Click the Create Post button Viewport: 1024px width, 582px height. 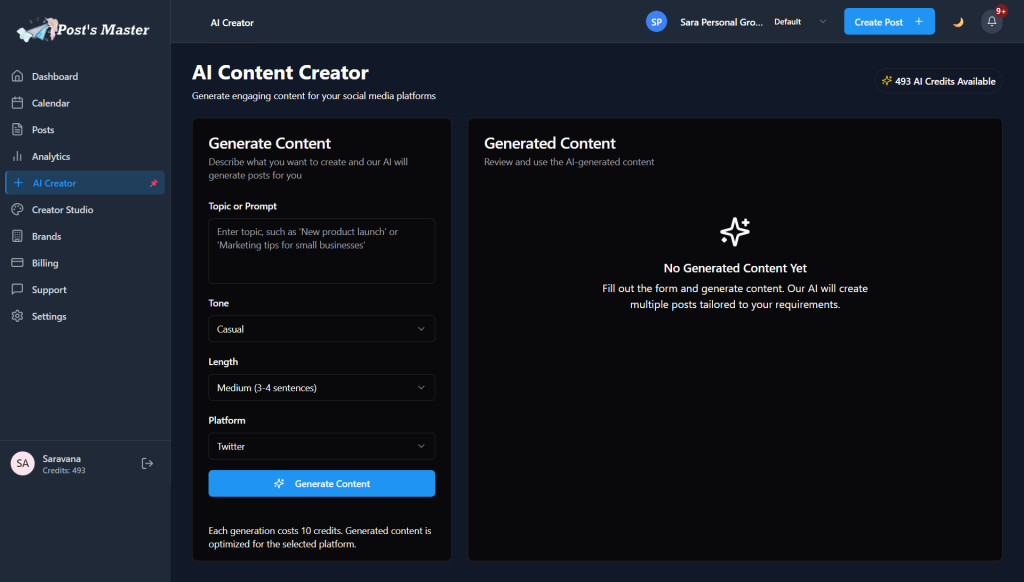[x=888, y=22]
